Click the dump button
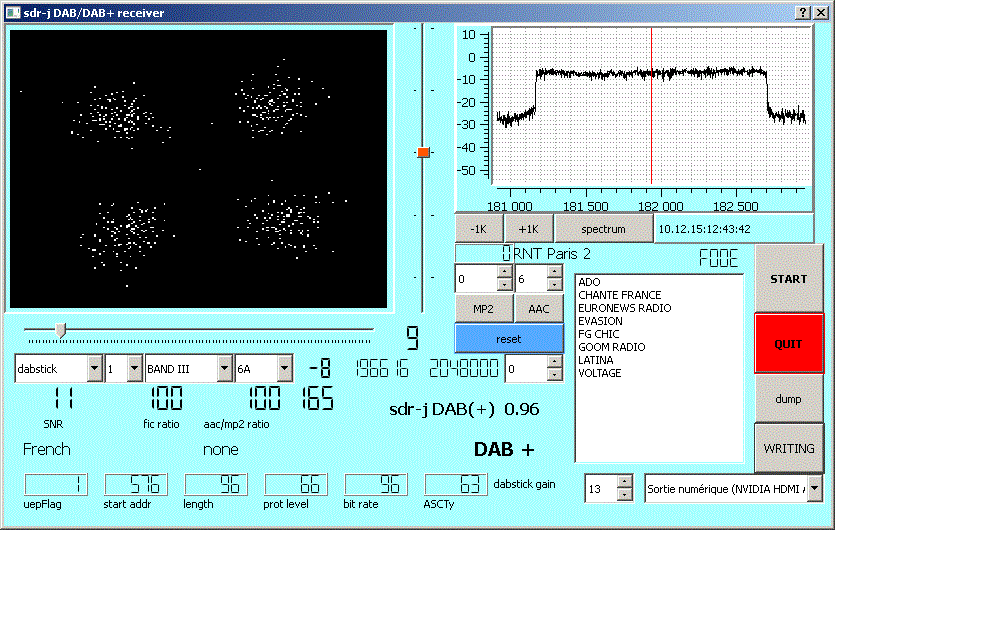Viewport: 1008px width, 630px height. pos(788,399)
